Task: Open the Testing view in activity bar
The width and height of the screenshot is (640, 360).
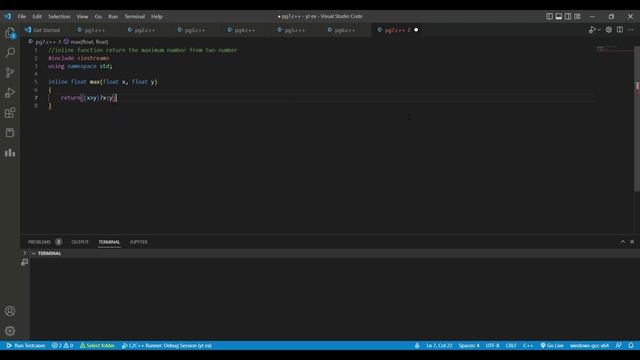Action: [x=10, y=133]
